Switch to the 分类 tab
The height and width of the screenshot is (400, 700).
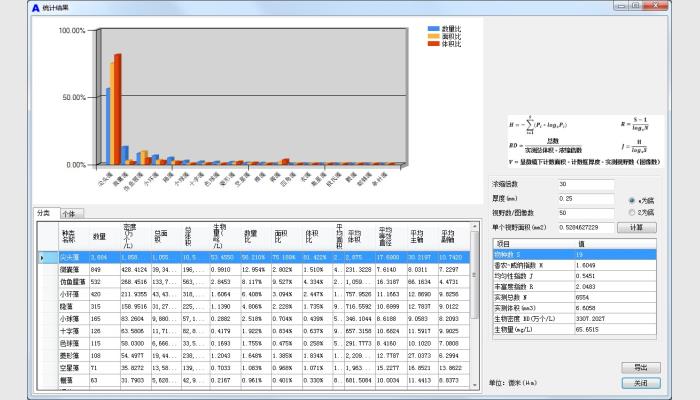pos(43,213)
